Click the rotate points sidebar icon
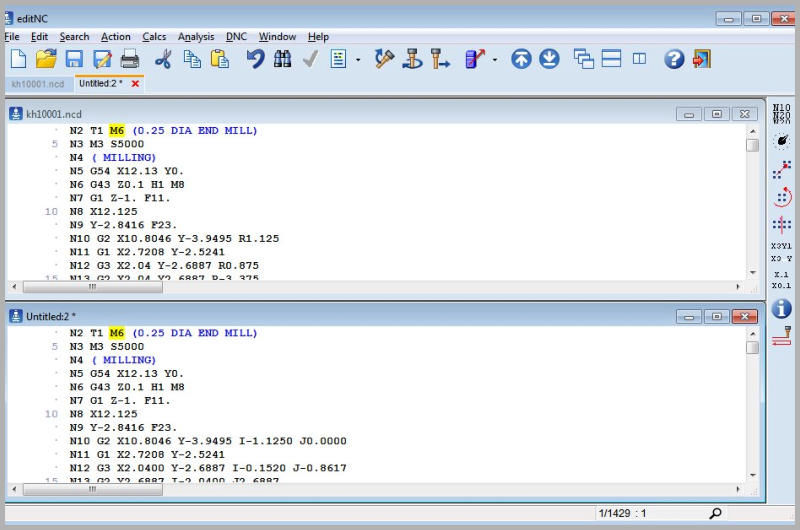 click(x=781, y=197)
